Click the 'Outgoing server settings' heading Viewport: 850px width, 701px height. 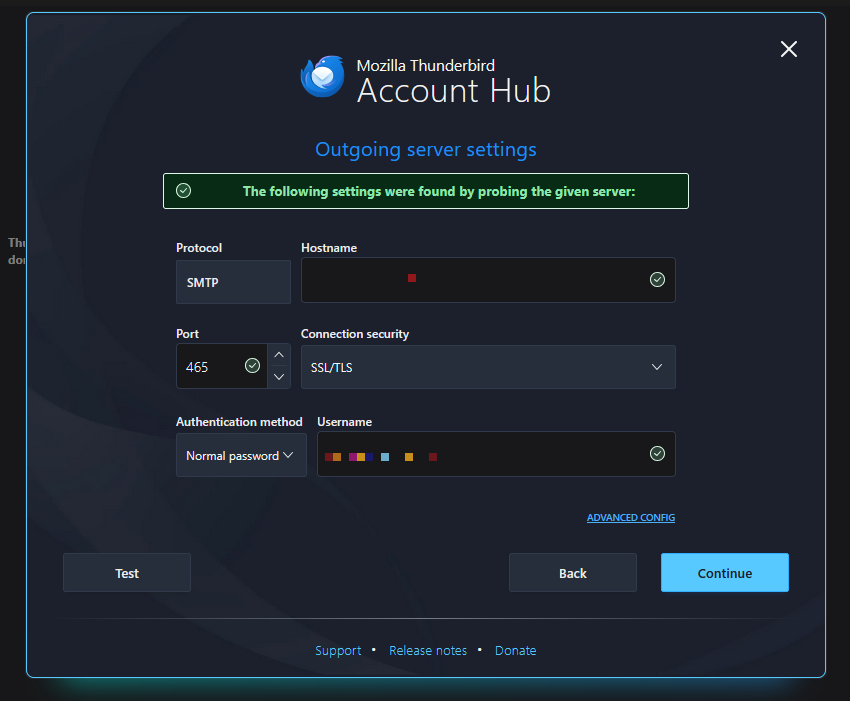click(x=426, y=150)
